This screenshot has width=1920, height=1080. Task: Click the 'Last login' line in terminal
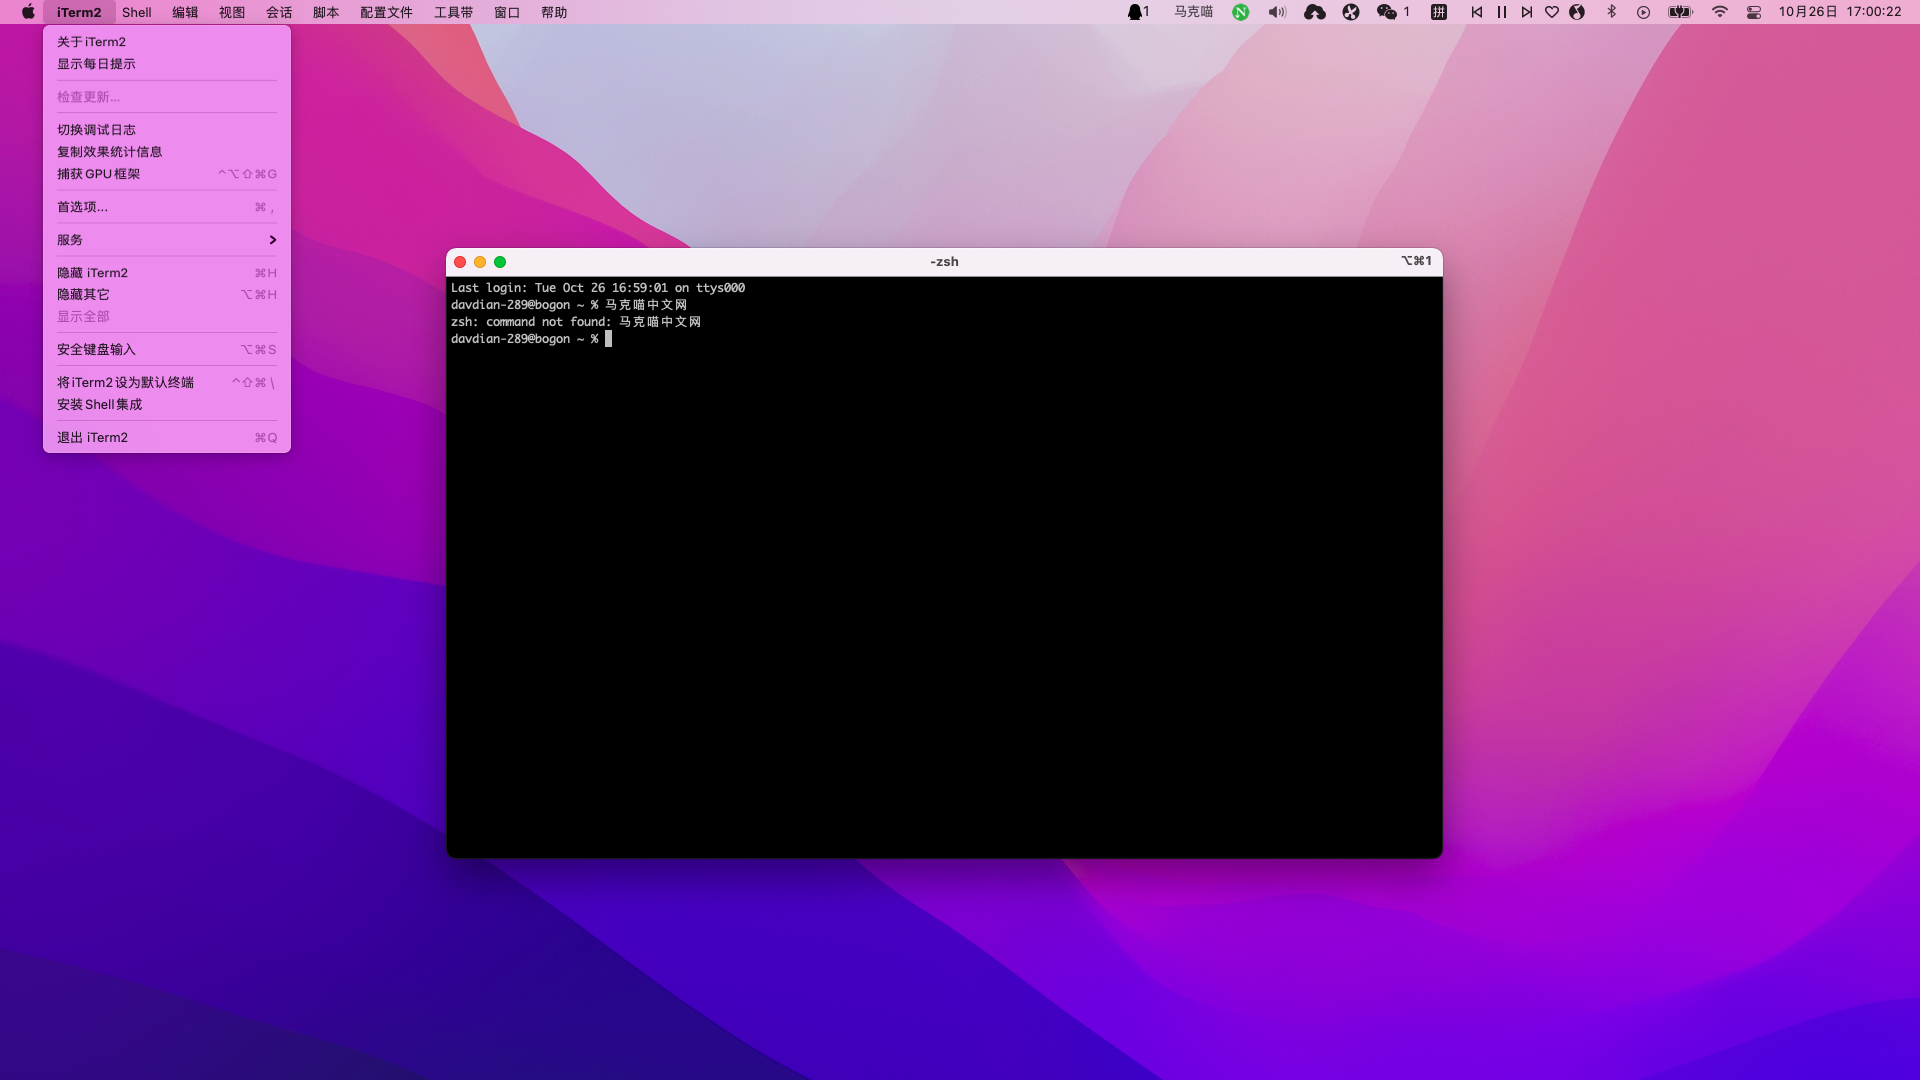[598, 288]
